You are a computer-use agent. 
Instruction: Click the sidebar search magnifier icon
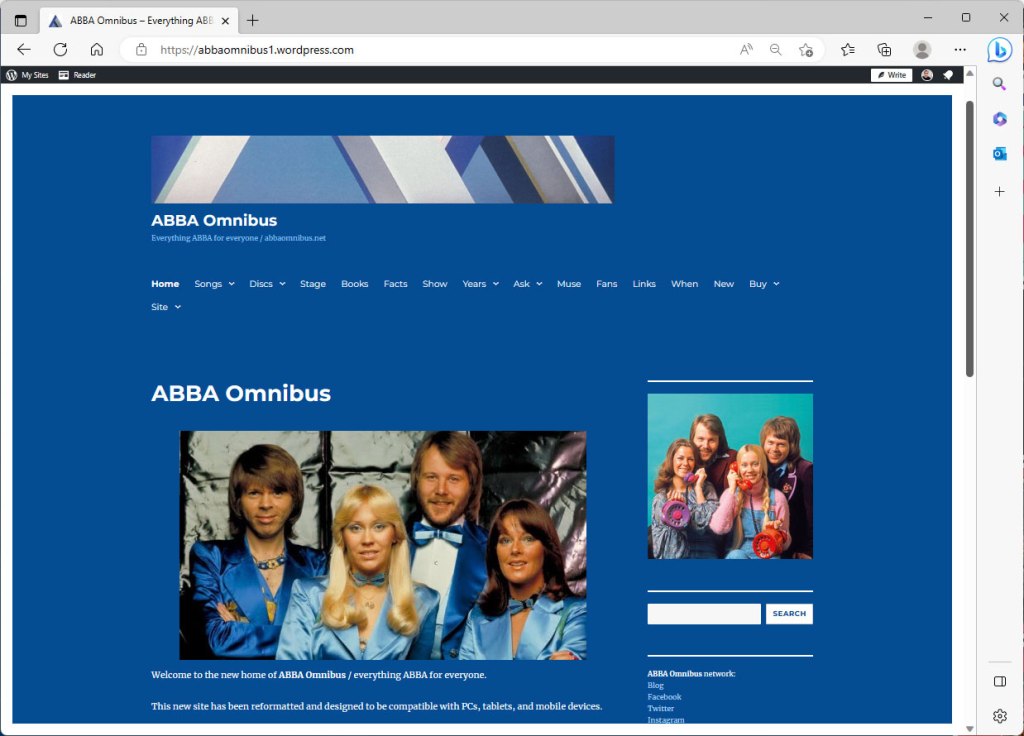tap(999, 84)
